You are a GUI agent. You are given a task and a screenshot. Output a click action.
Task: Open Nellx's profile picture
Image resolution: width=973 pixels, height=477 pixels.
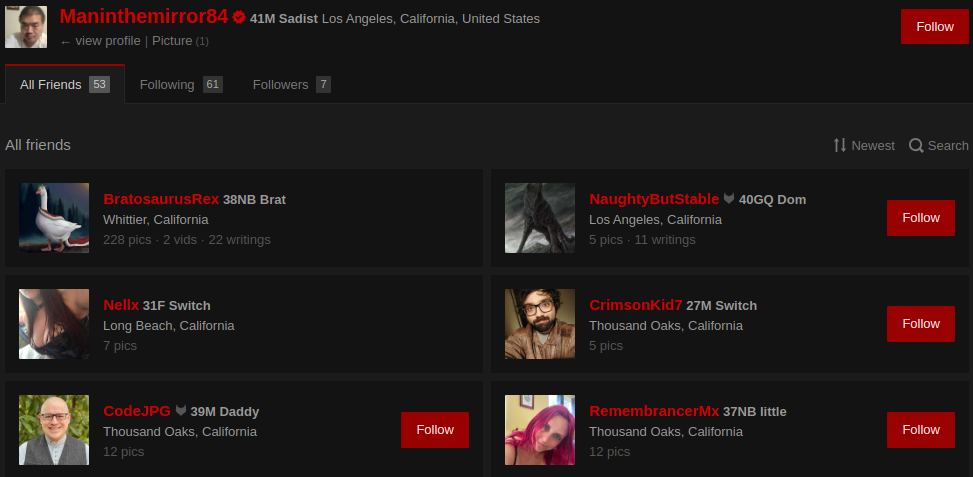coord(54,324)
